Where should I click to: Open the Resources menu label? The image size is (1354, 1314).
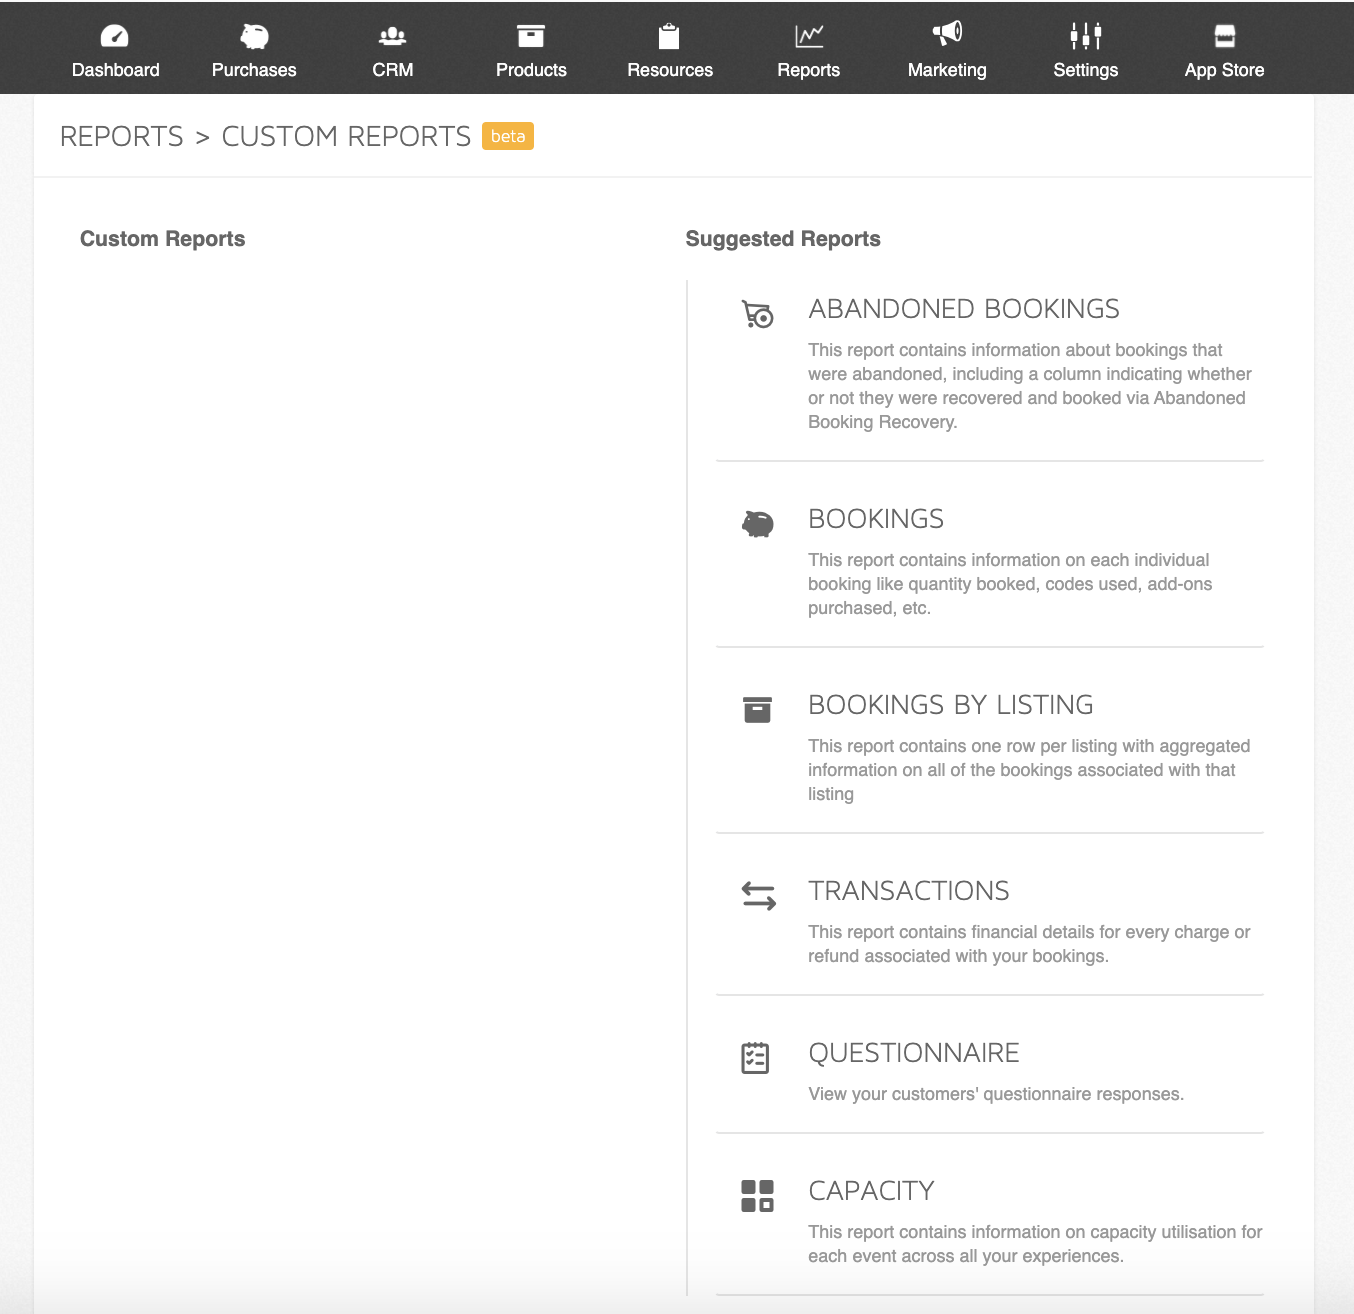(670, 70)
